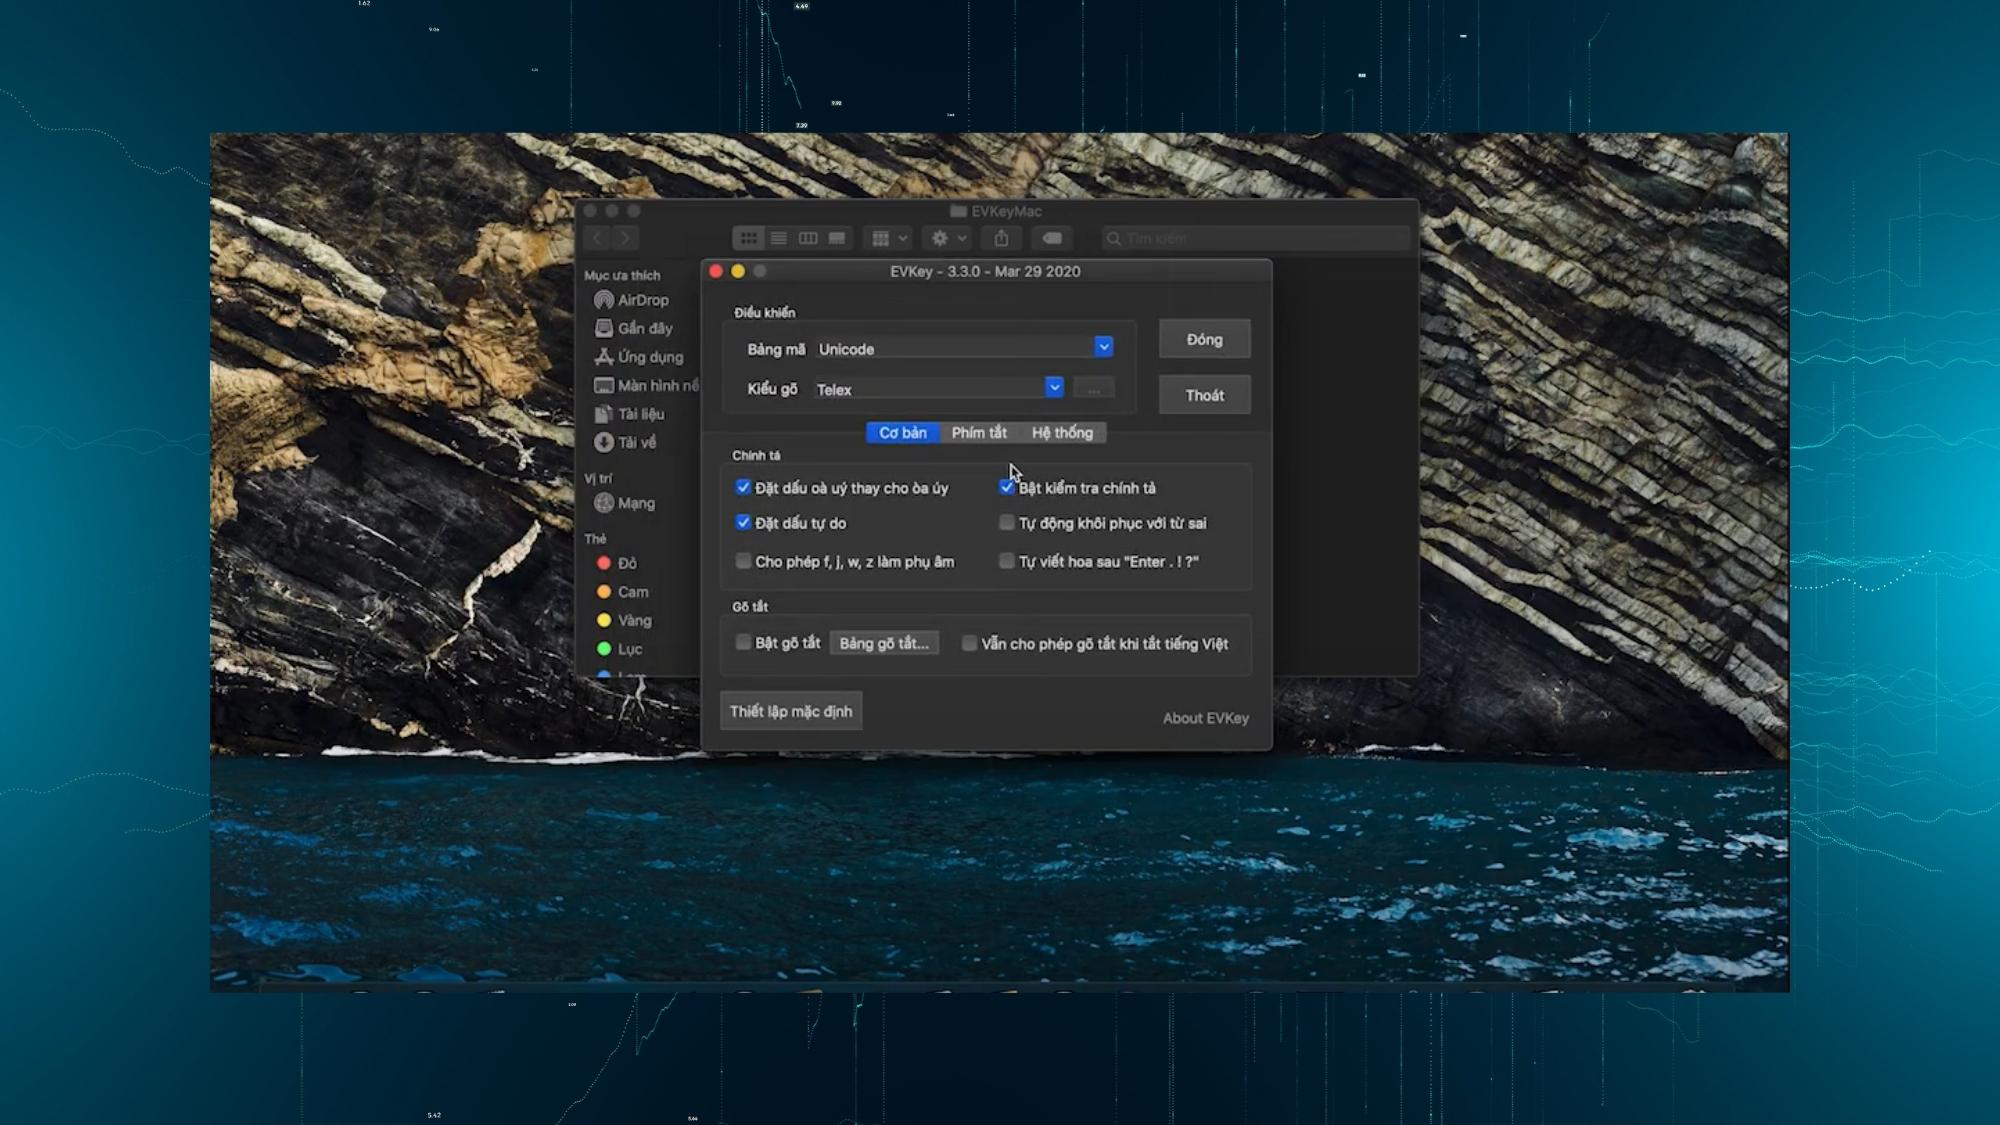Screen dimensions: 2000x1125
Task: Switch Finder to gallery view
Action: 835,238
